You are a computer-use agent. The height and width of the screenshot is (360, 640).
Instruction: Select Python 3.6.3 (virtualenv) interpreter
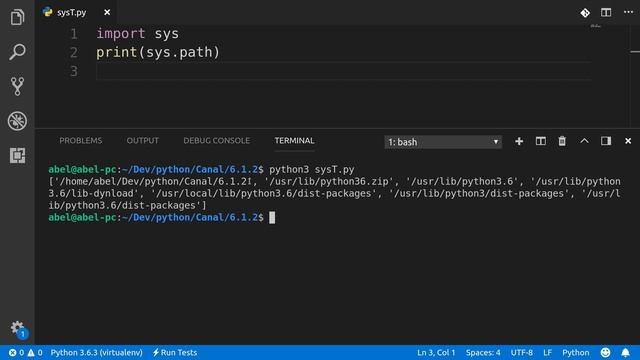(96, 353)
